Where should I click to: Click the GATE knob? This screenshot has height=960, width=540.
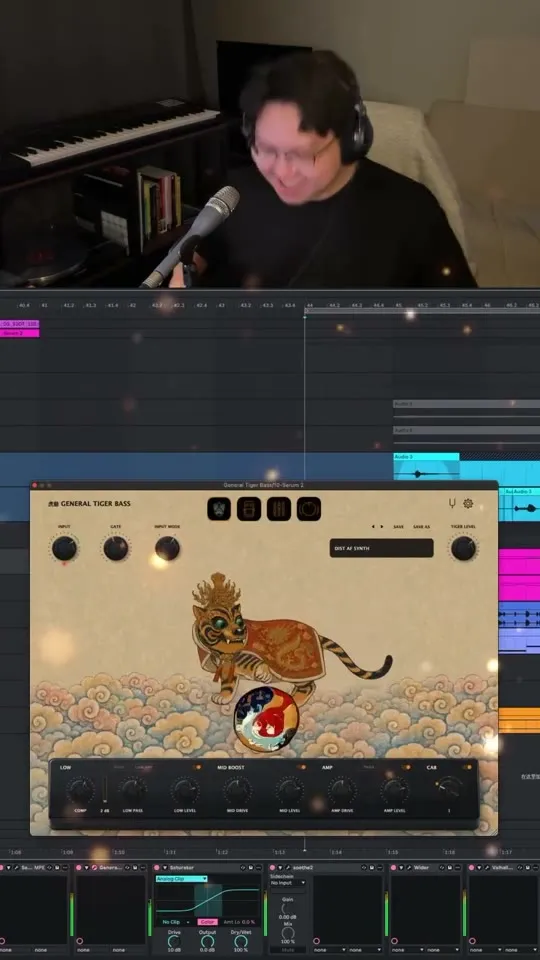116,548
